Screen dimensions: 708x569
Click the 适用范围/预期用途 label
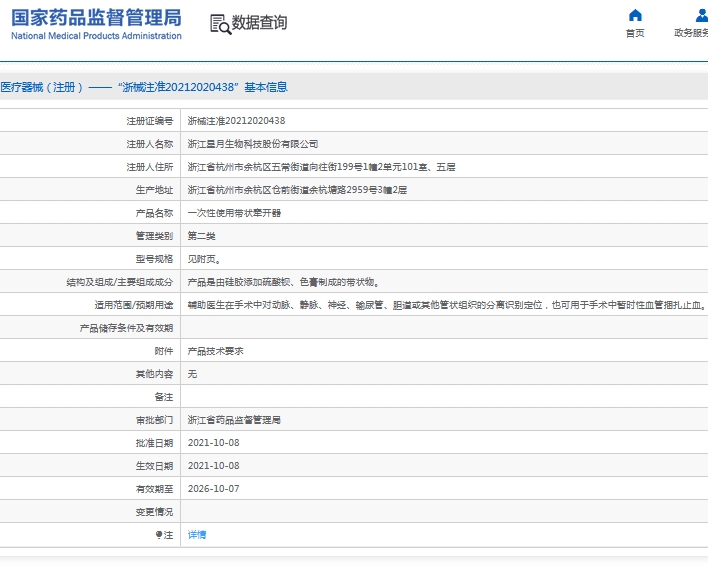point(134,305)
